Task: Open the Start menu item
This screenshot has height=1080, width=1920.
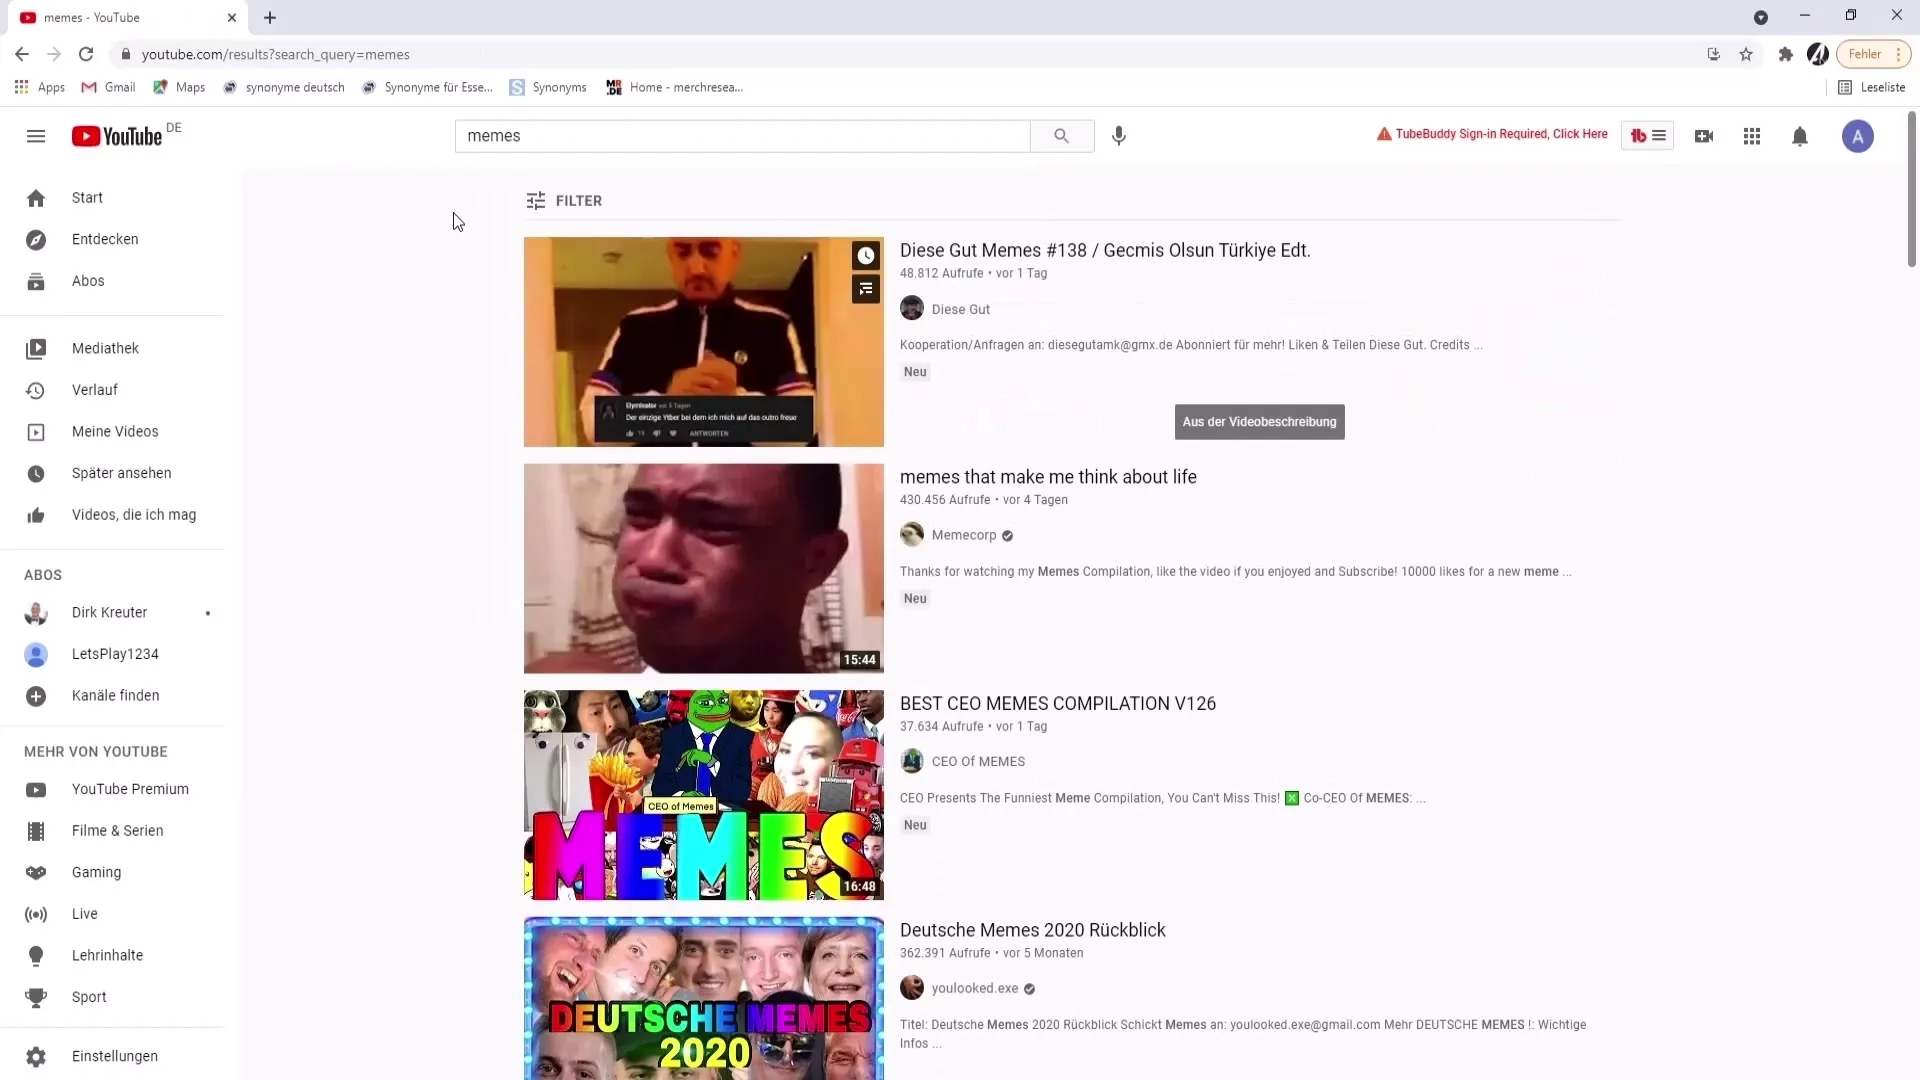Action: [86, 196]
